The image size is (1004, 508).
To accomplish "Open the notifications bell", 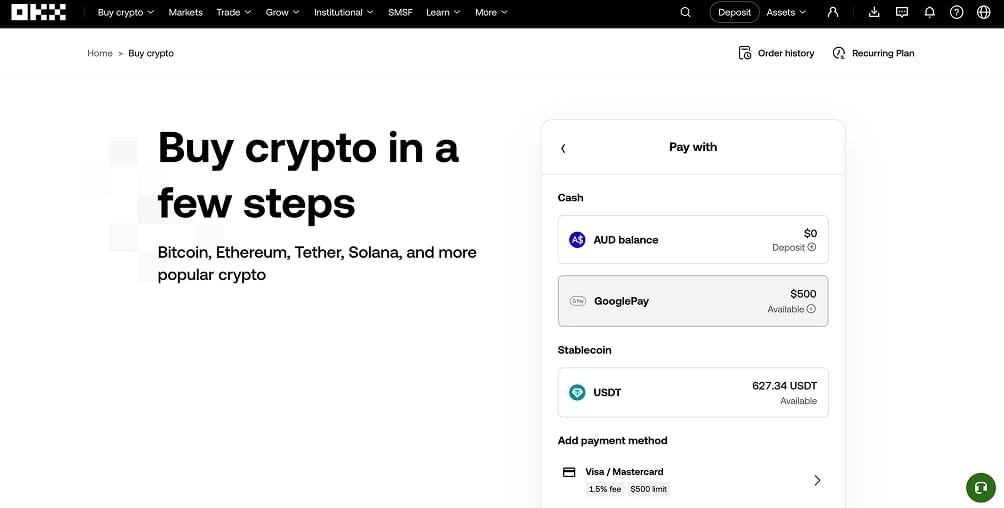I will pyautogui.click(x=930, y=12).
